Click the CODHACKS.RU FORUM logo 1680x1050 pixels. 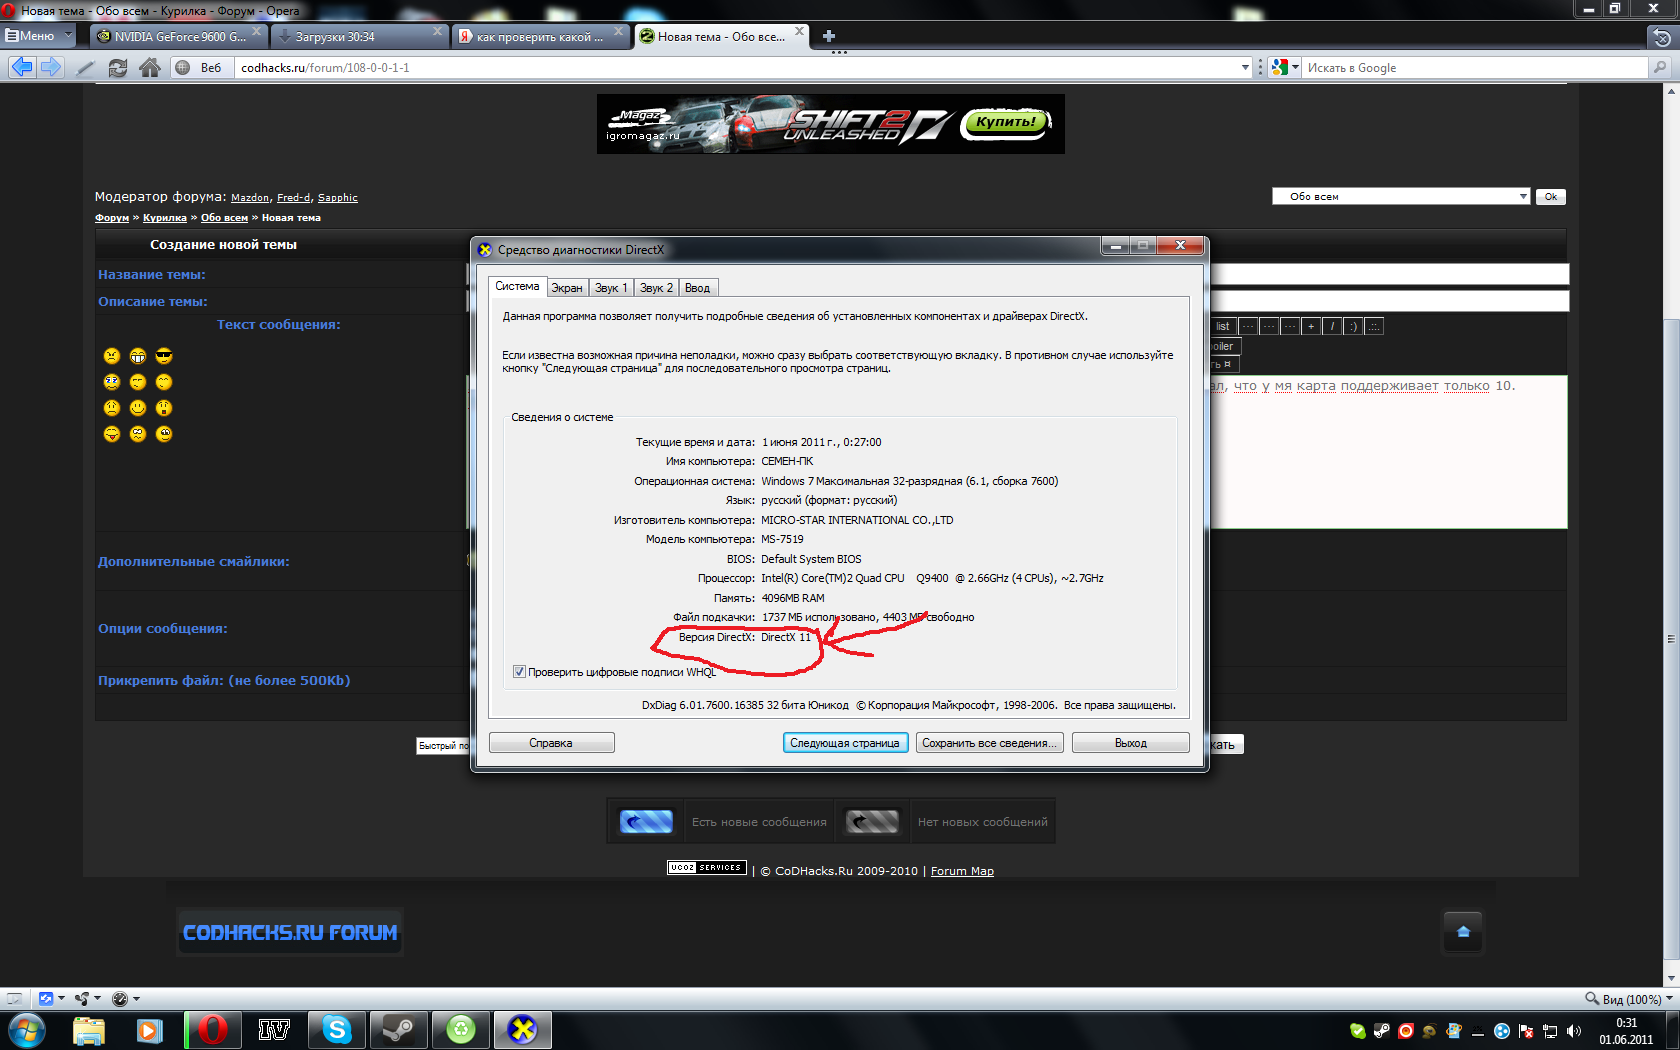tap(290, 932)
